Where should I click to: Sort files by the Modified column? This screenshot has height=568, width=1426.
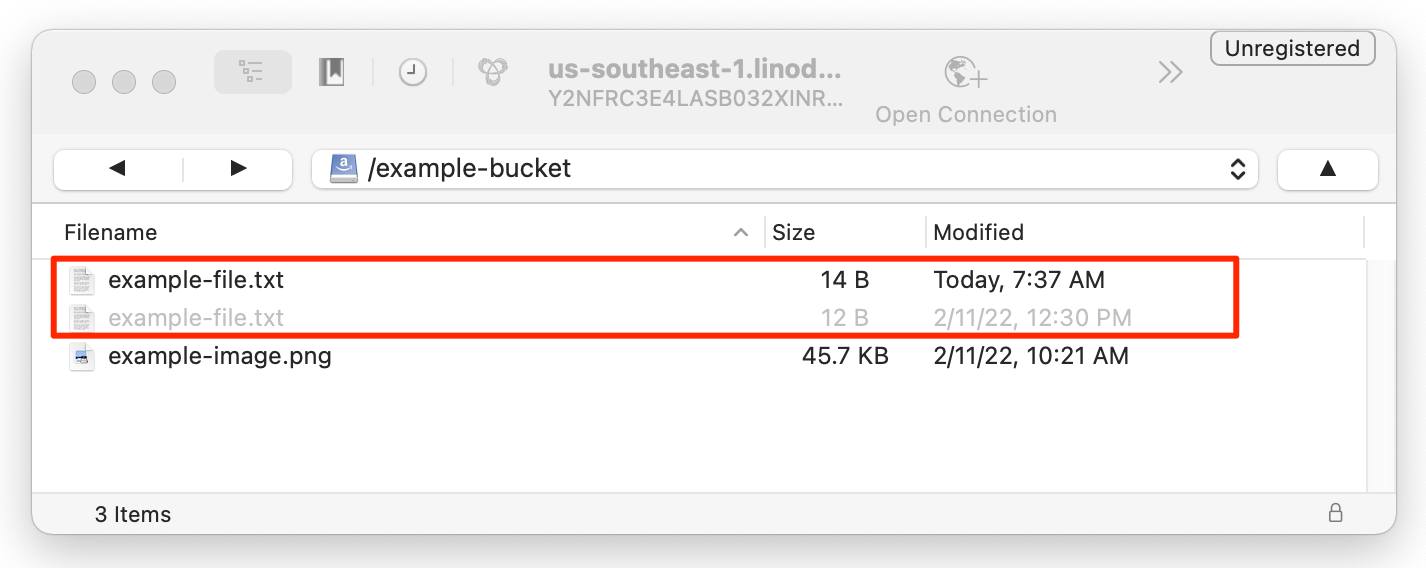coord(978,233)
